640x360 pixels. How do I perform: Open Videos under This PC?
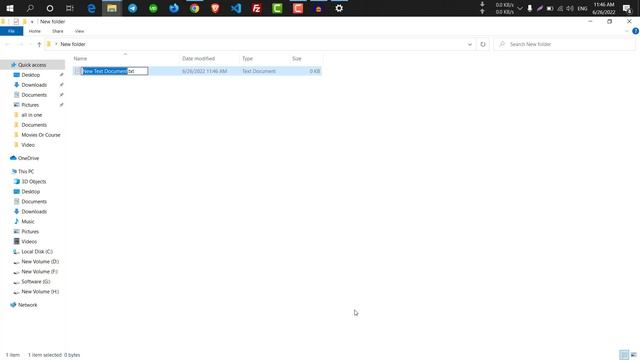(x=29, y=242)
